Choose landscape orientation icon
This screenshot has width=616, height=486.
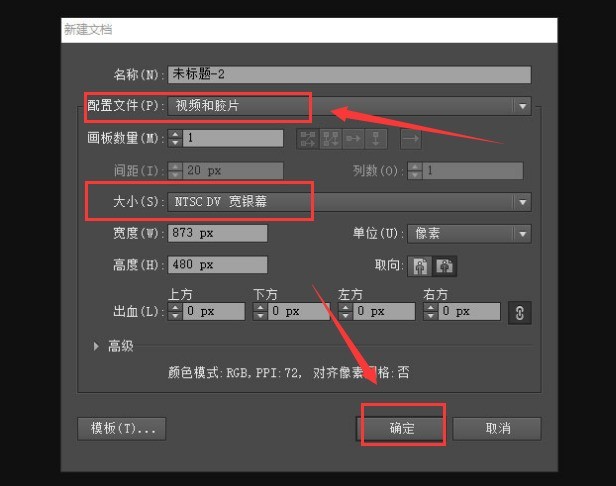point(444,266)
